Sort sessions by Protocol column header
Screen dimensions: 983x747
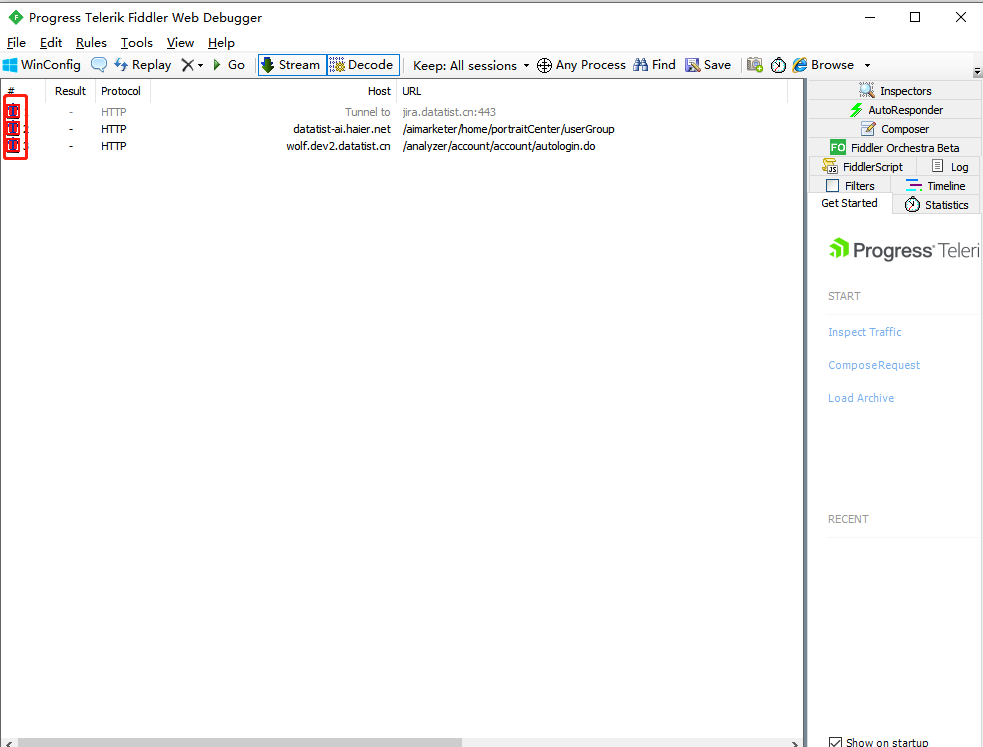click(121, 91)
